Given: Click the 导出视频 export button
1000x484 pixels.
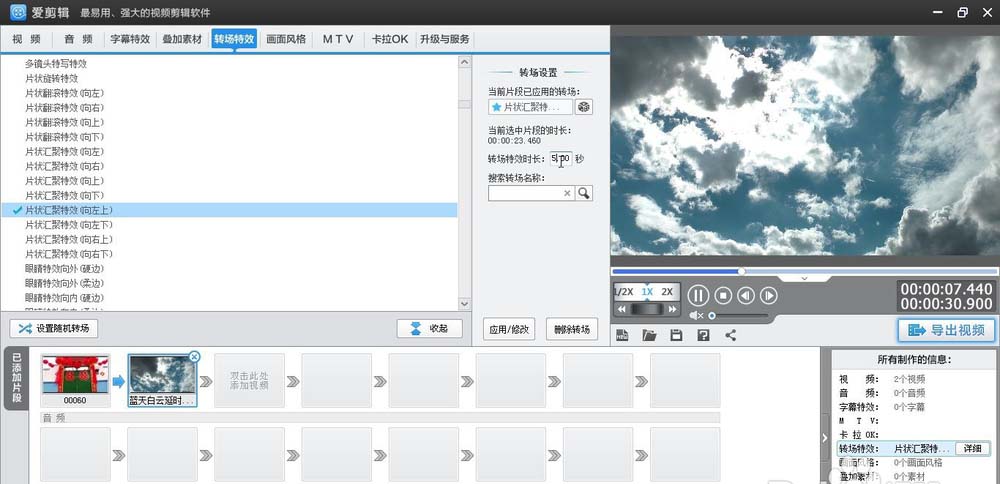Looking at the screenshot, I should click(x=946, y=331).
